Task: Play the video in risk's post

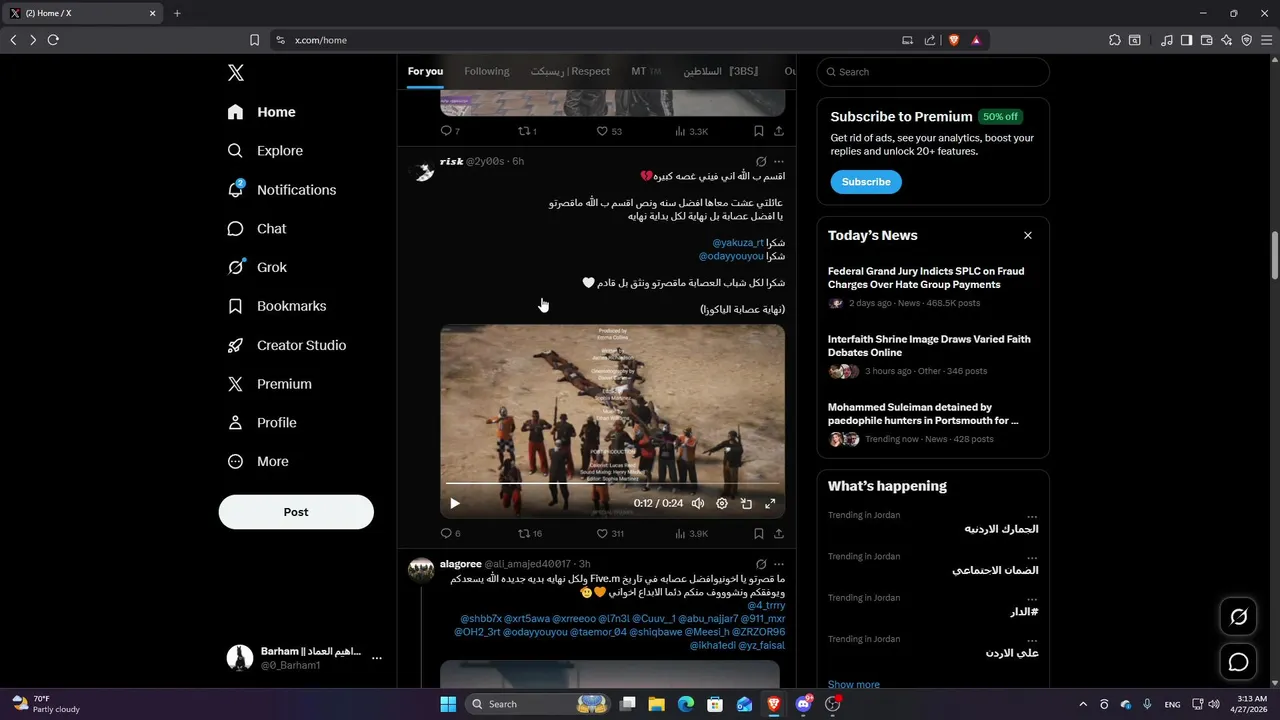Action: [x=455, y=504]
